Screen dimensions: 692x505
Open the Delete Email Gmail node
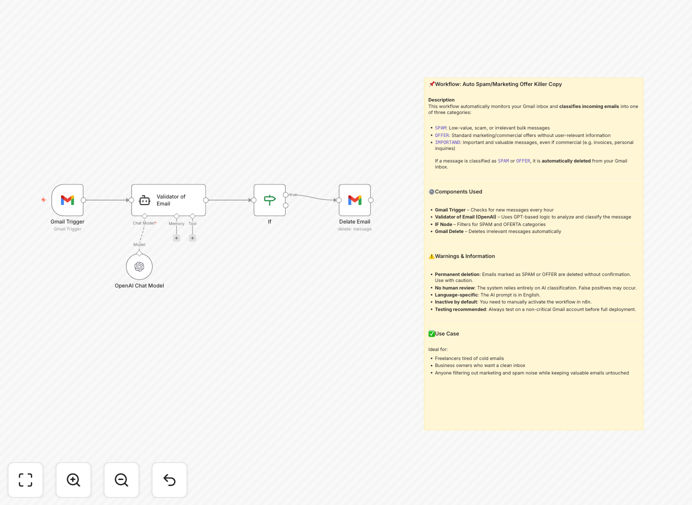[x=355, y=200]
